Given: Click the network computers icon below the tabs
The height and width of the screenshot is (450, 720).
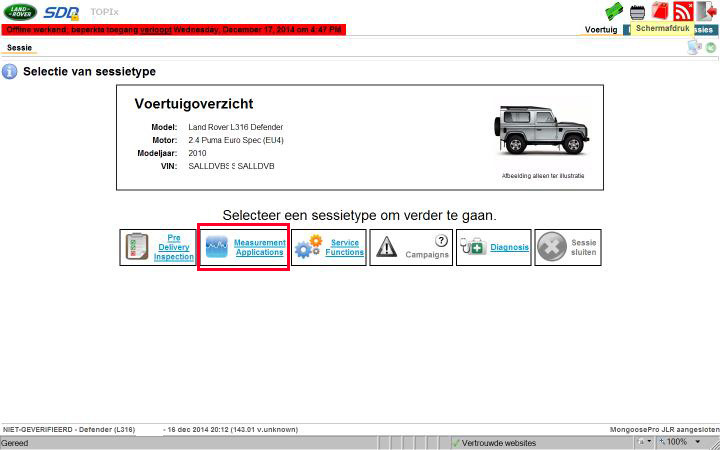Looking at the screenshot, I should 694,47.
